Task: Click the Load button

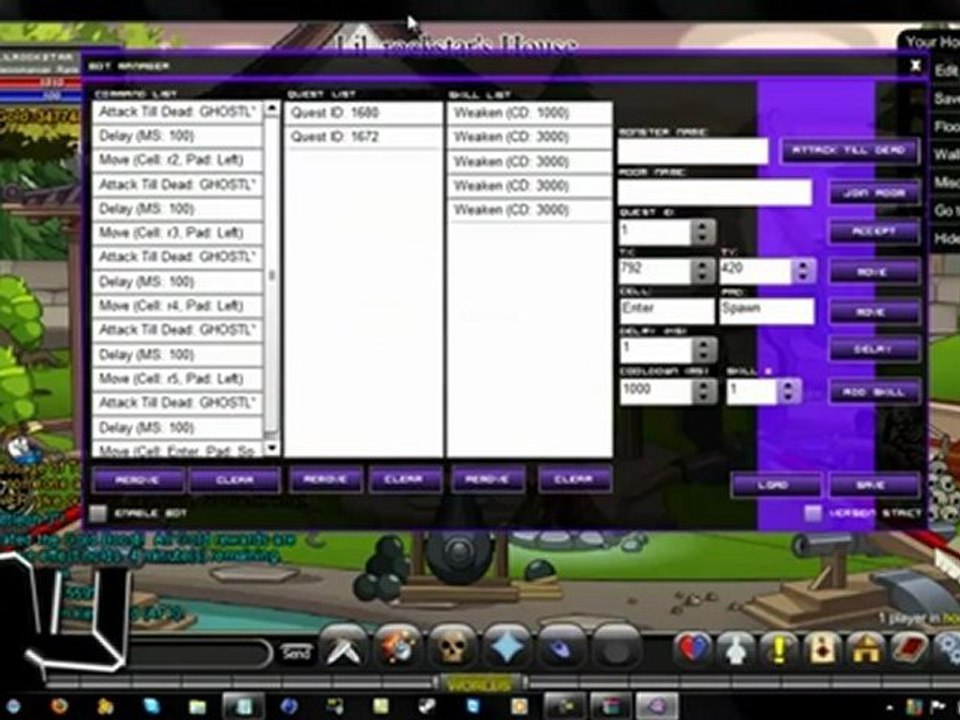Action: pos(775,485)
